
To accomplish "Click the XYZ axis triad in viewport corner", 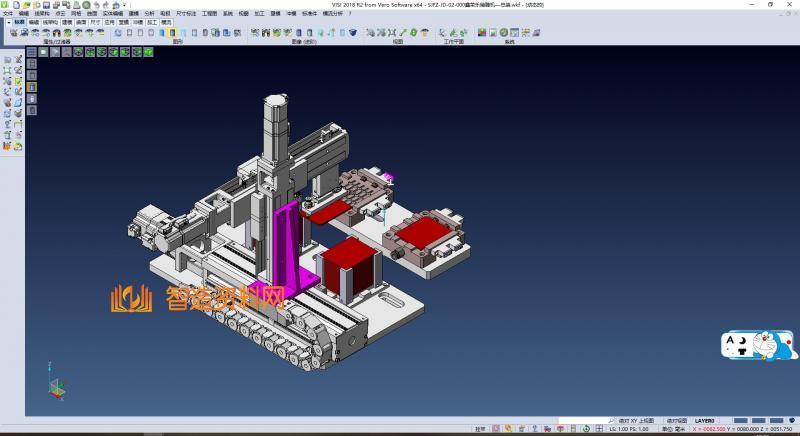I will (x=57, y=385).
